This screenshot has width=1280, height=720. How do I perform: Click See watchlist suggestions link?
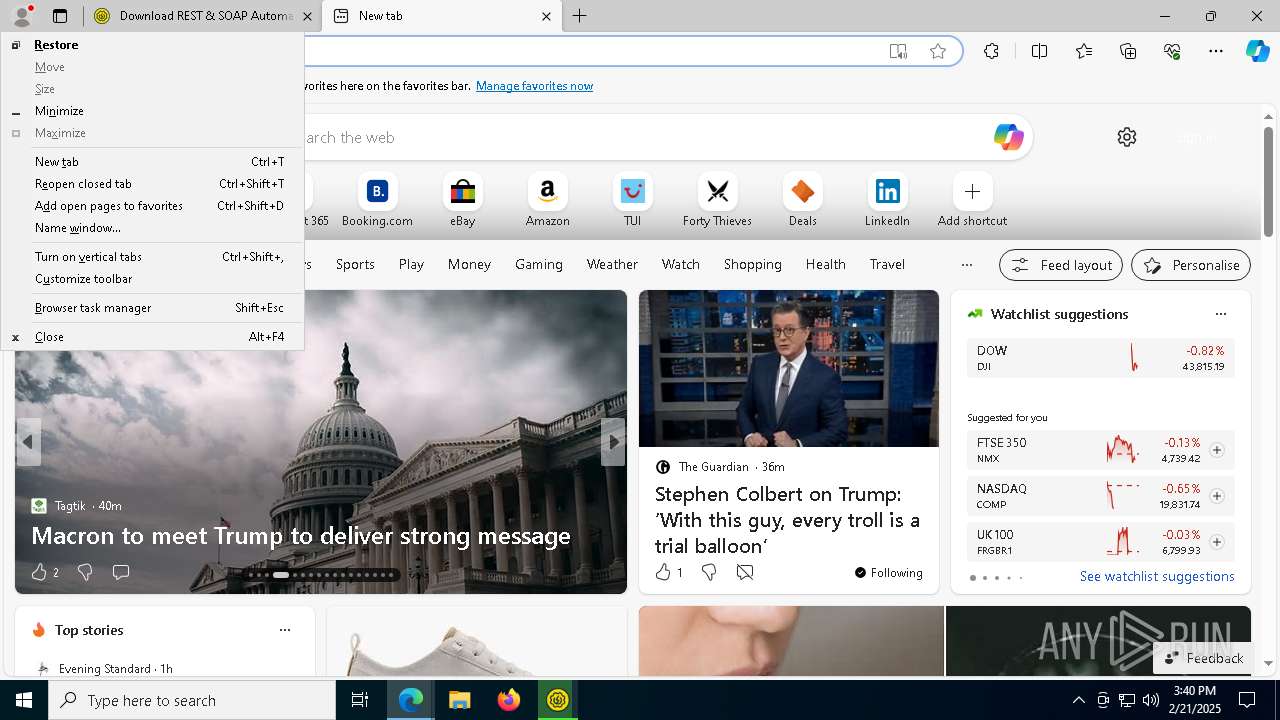tap(1157, 576)
